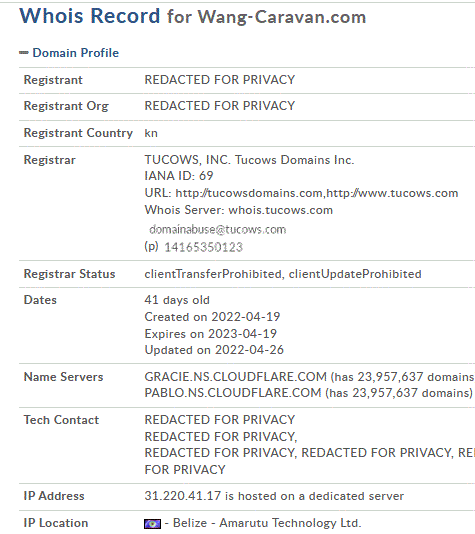
Task: Select the GRACIE.NS.CLOUDFLARE.COM name server
Action: pyautogui.click(x=235, y=377)
